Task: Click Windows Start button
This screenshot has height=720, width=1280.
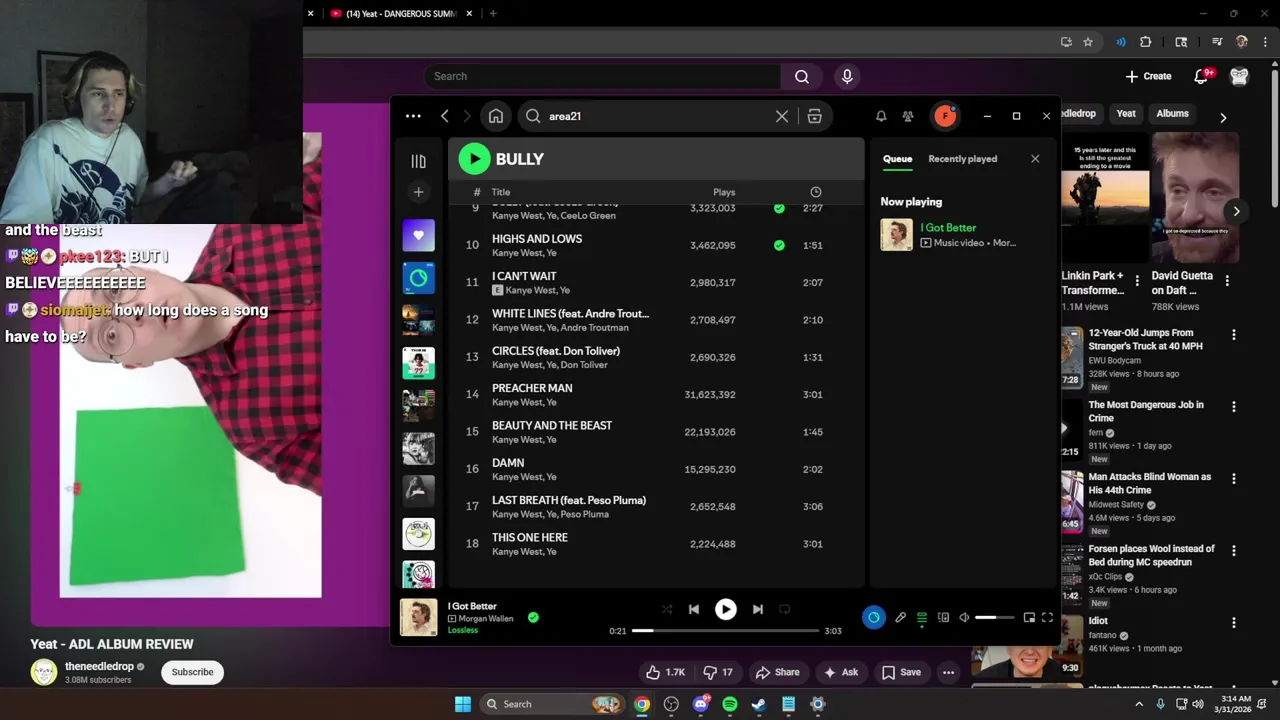Action: point(463,704)
